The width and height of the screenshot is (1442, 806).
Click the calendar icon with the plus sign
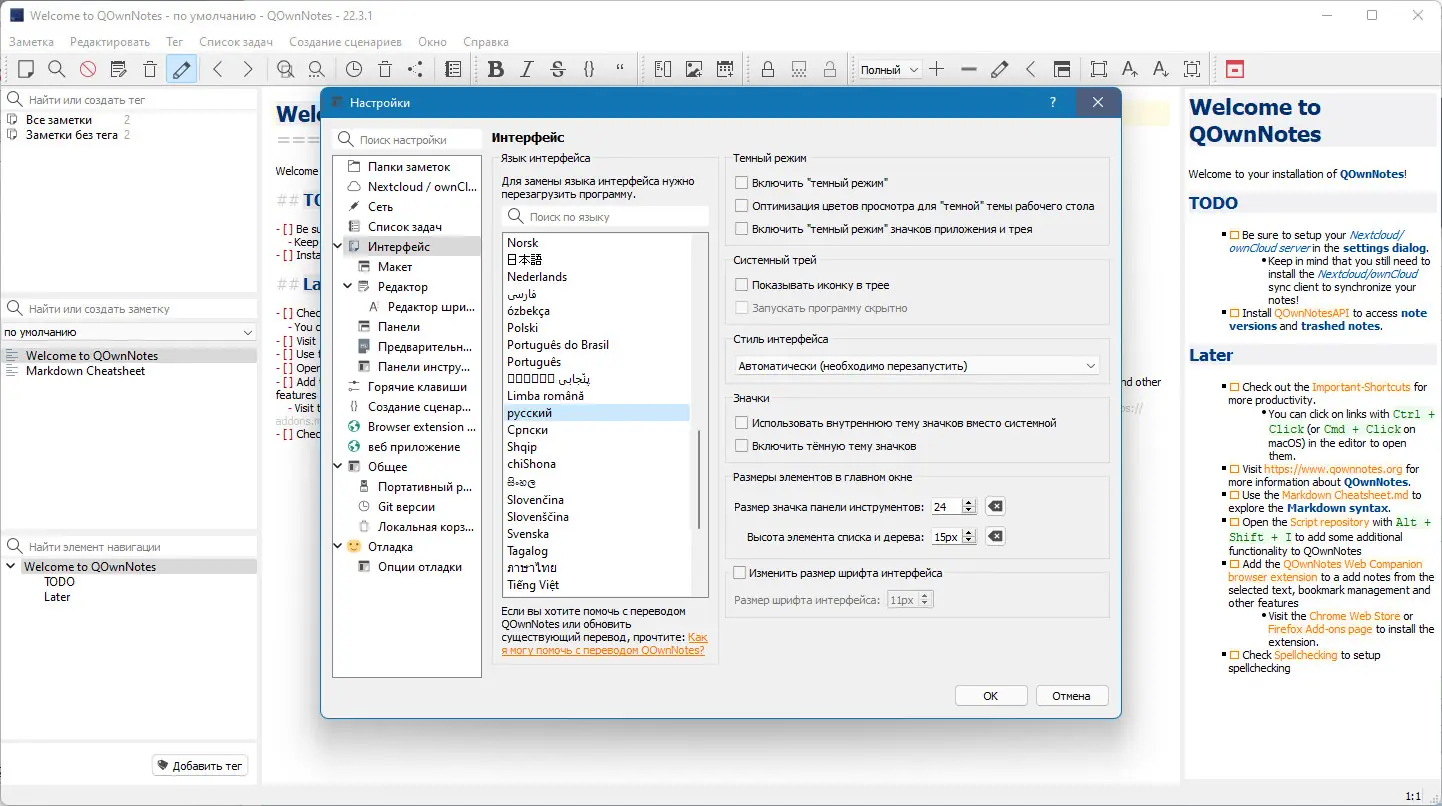725,69
